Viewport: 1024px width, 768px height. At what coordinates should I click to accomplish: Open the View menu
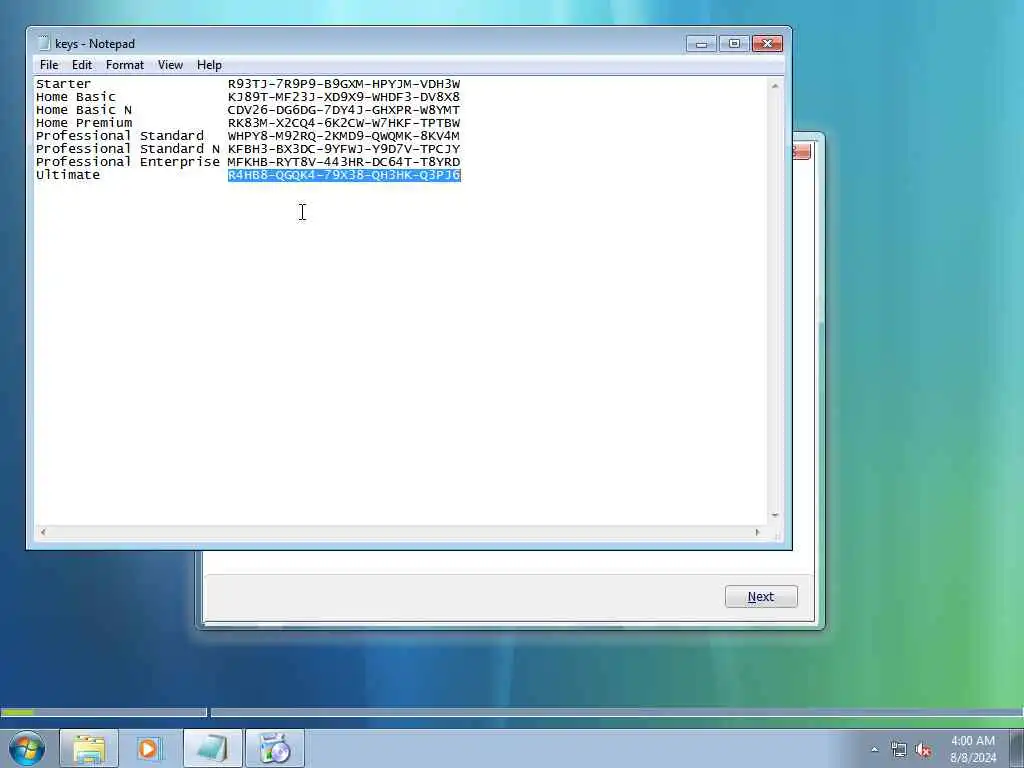170,65
